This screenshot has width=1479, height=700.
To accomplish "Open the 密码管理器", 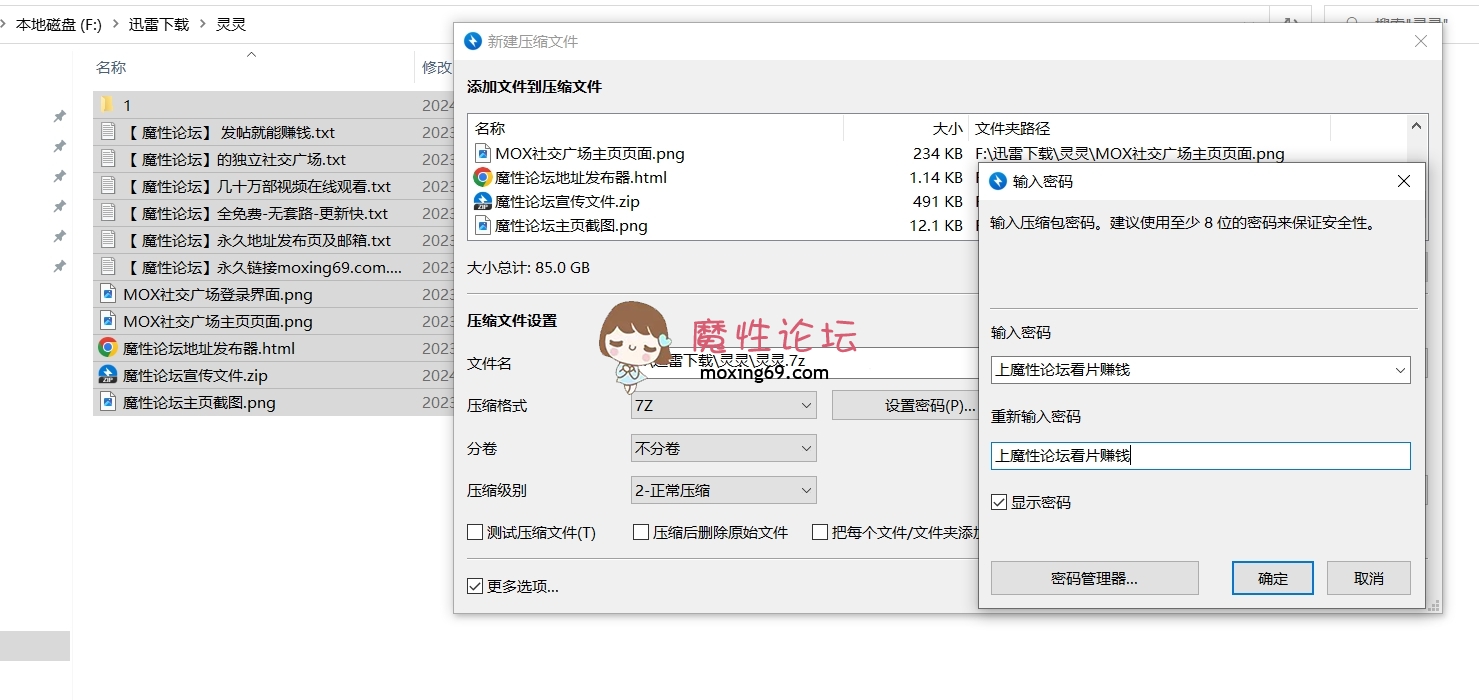I will (1094, 577).
